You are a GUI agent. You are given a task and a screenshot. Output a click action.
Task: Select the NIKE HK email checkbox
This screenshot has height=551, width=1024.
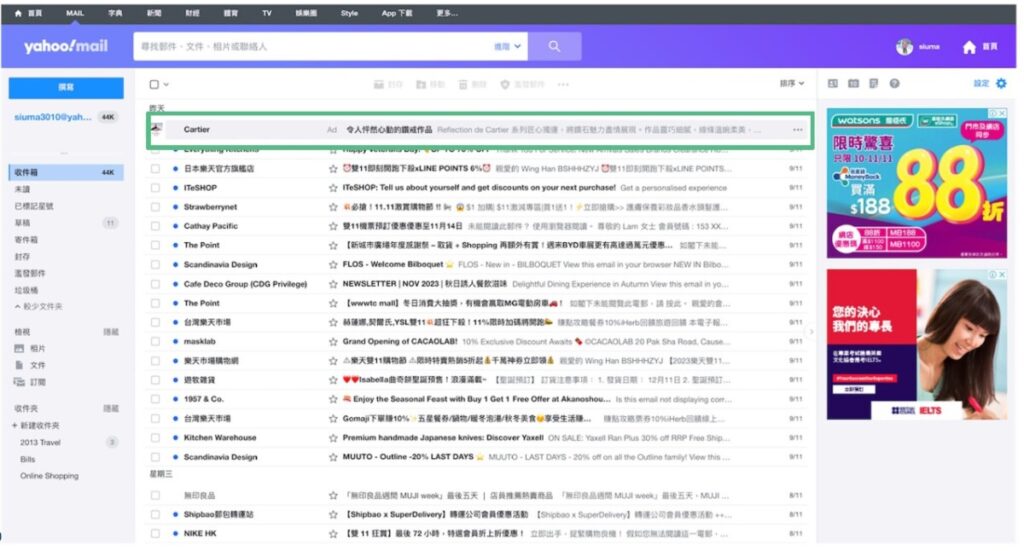coord(155,534)
